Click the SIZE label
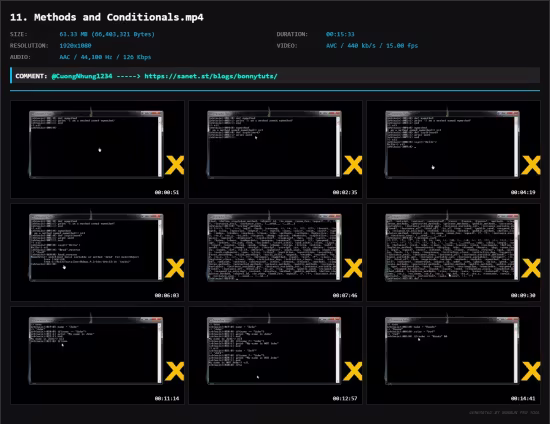550x424 pixels. pyautogui.click(x=19, y=34)
